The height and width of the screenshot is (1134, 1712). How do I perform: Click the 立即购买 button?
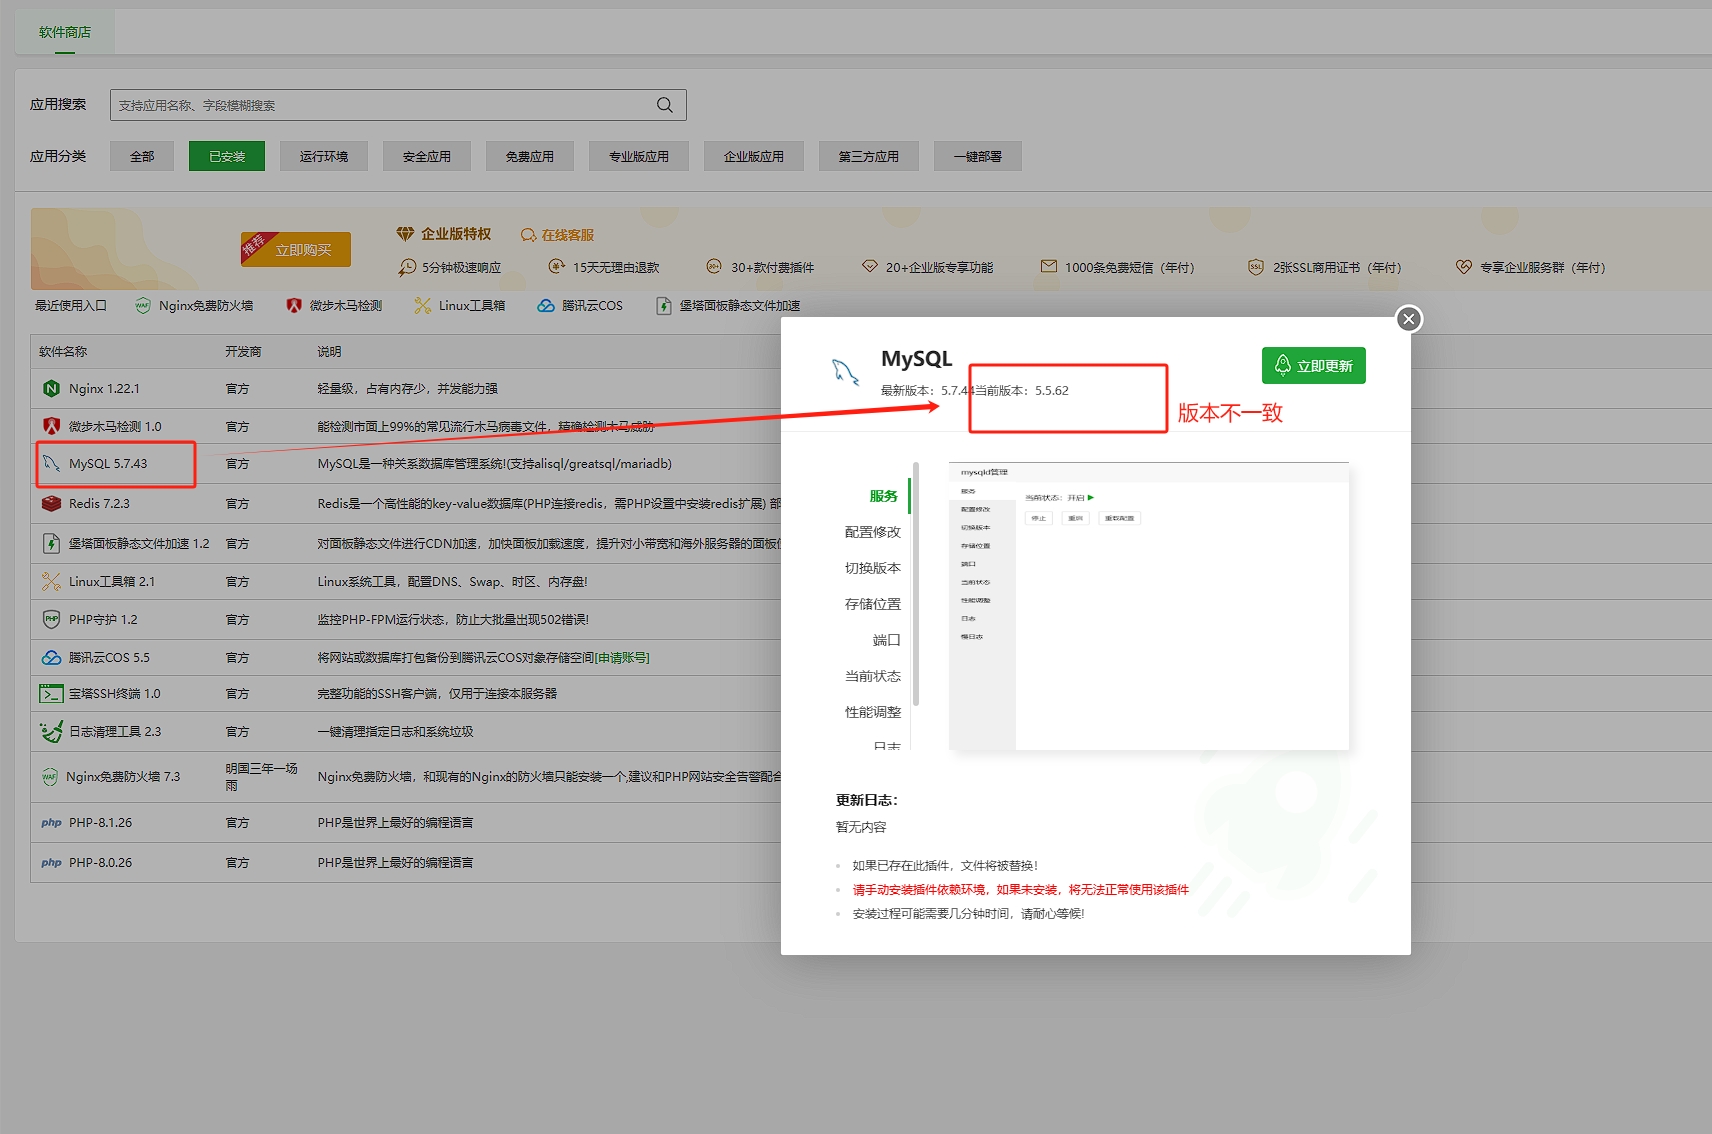click(x=302, y=250)
